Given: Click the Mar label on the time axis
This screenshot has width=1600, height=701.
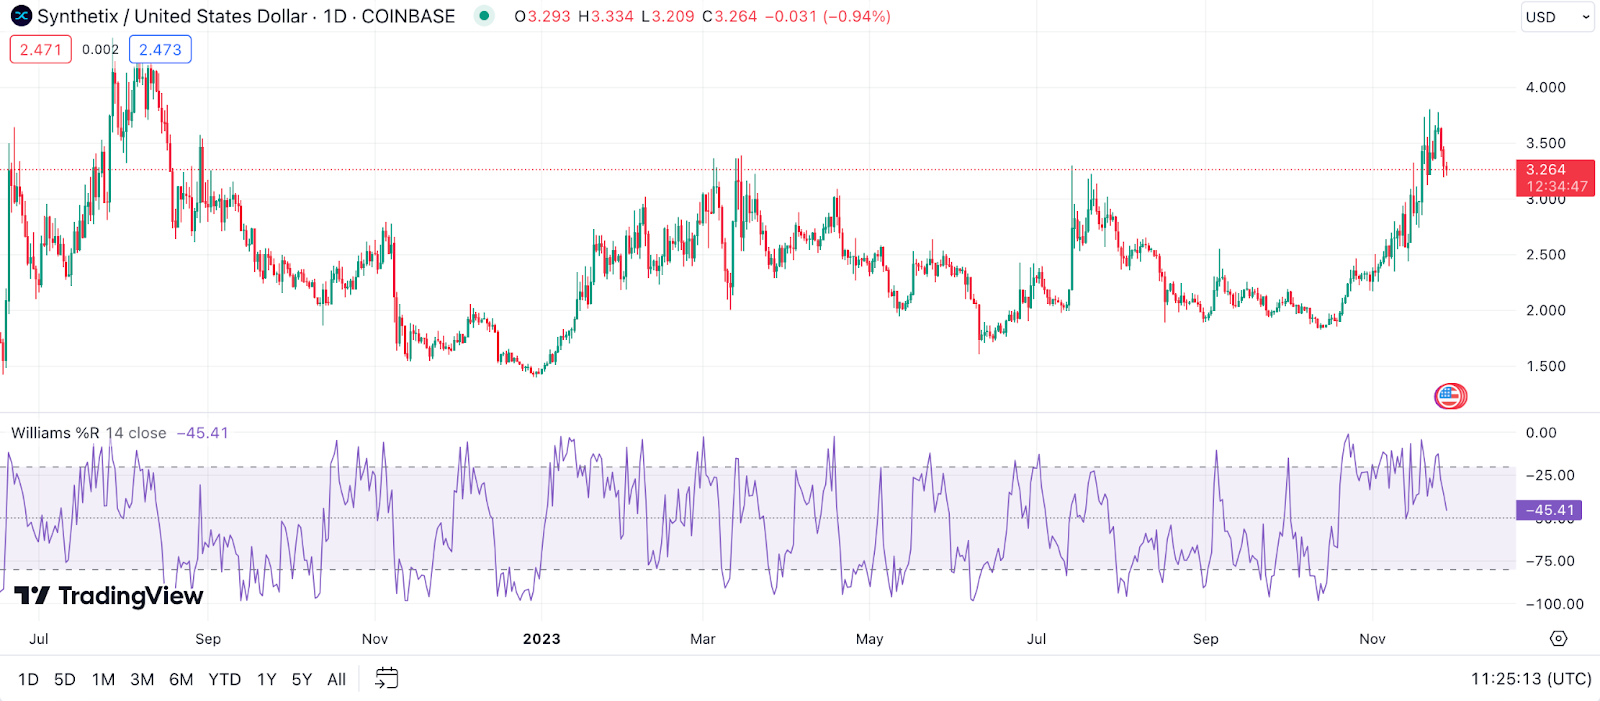Looking at the screenshot, I should (x=703, y=639).
